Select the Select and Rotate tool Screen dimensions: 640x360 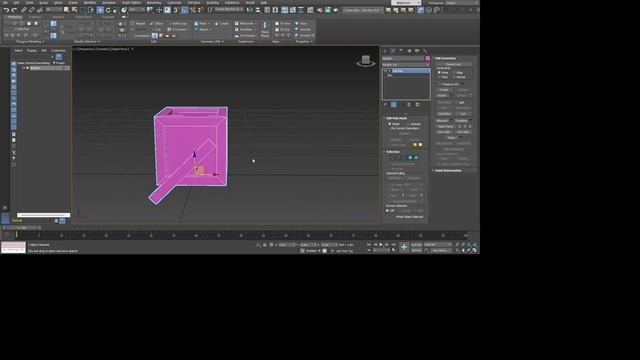[108, 10]
